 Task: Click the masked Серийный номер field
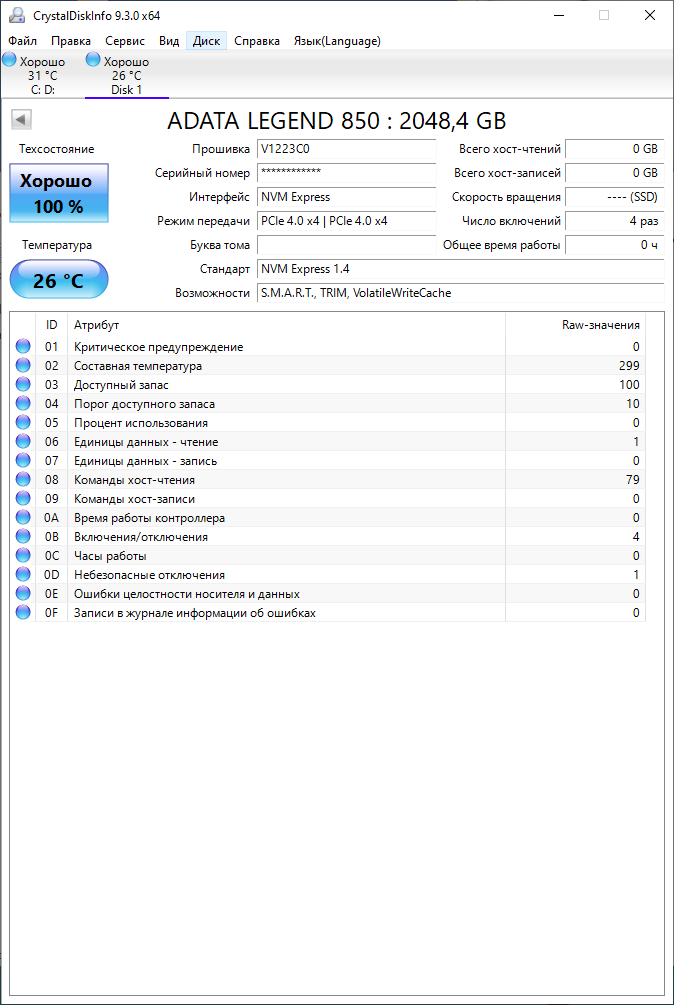pos(347,173)
